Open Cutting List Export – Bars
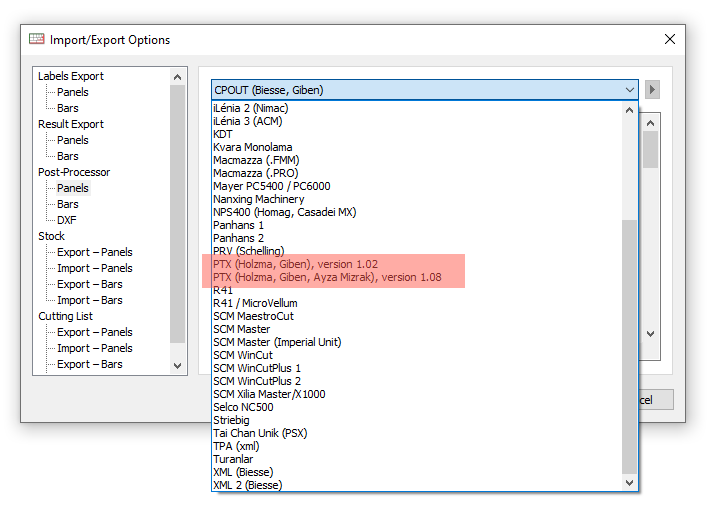This screenshot has width=709, height=520. click(x=90, y=364)
